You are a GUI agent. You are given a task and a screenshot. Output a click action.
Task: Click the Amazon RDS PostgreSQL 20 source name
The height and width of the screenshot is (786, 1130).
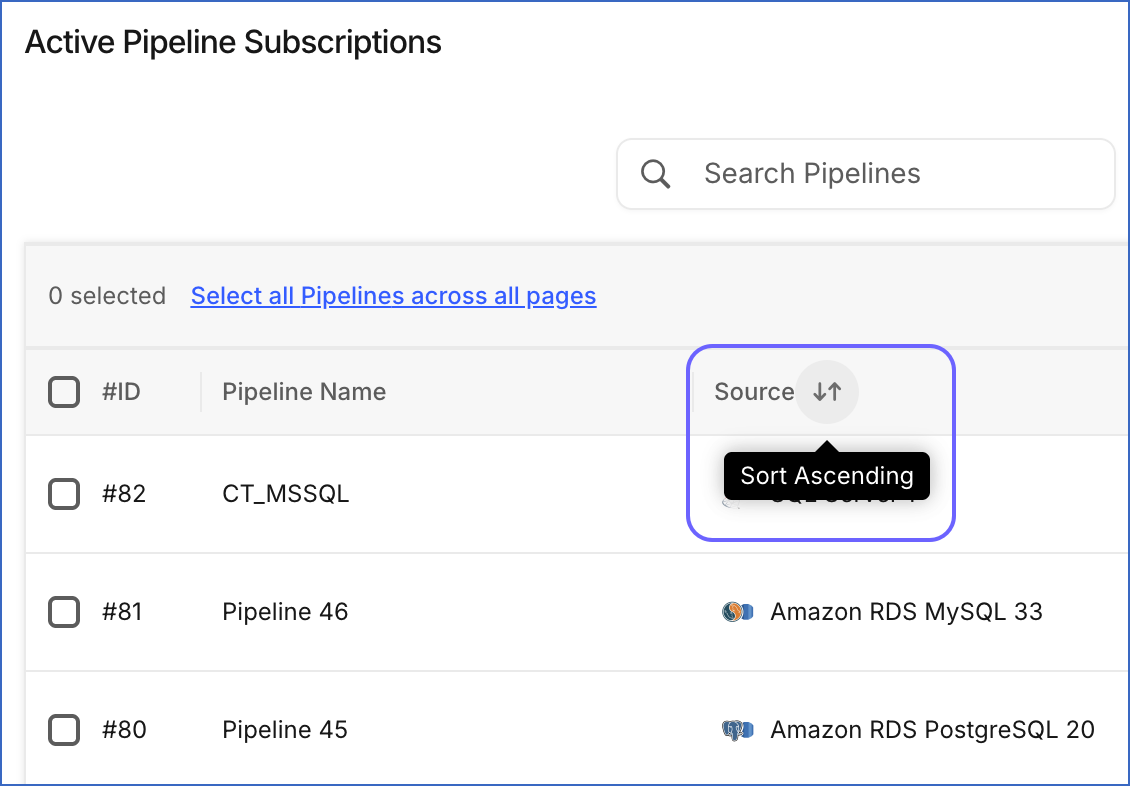[933, 730]
